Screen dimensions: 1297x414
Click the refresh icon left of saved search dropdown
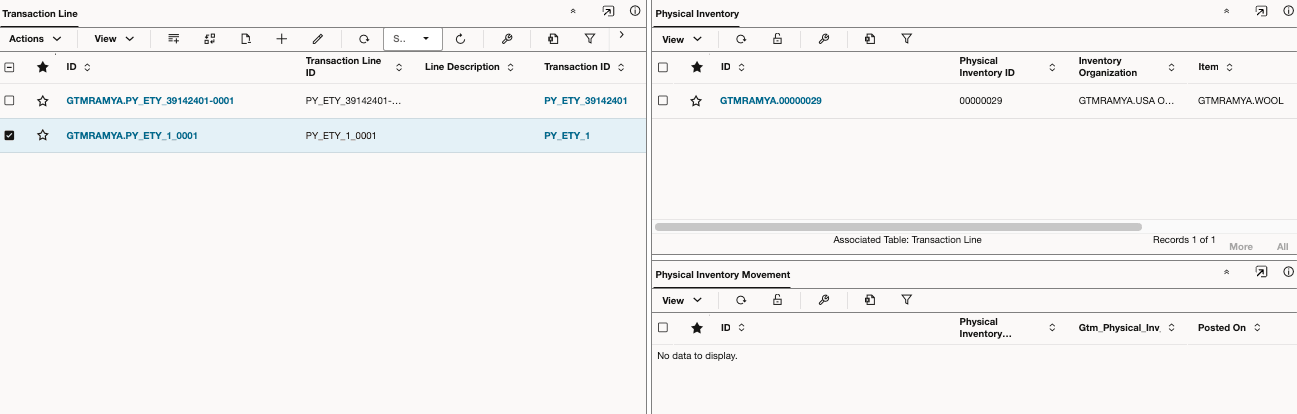[x=364, y=39]
